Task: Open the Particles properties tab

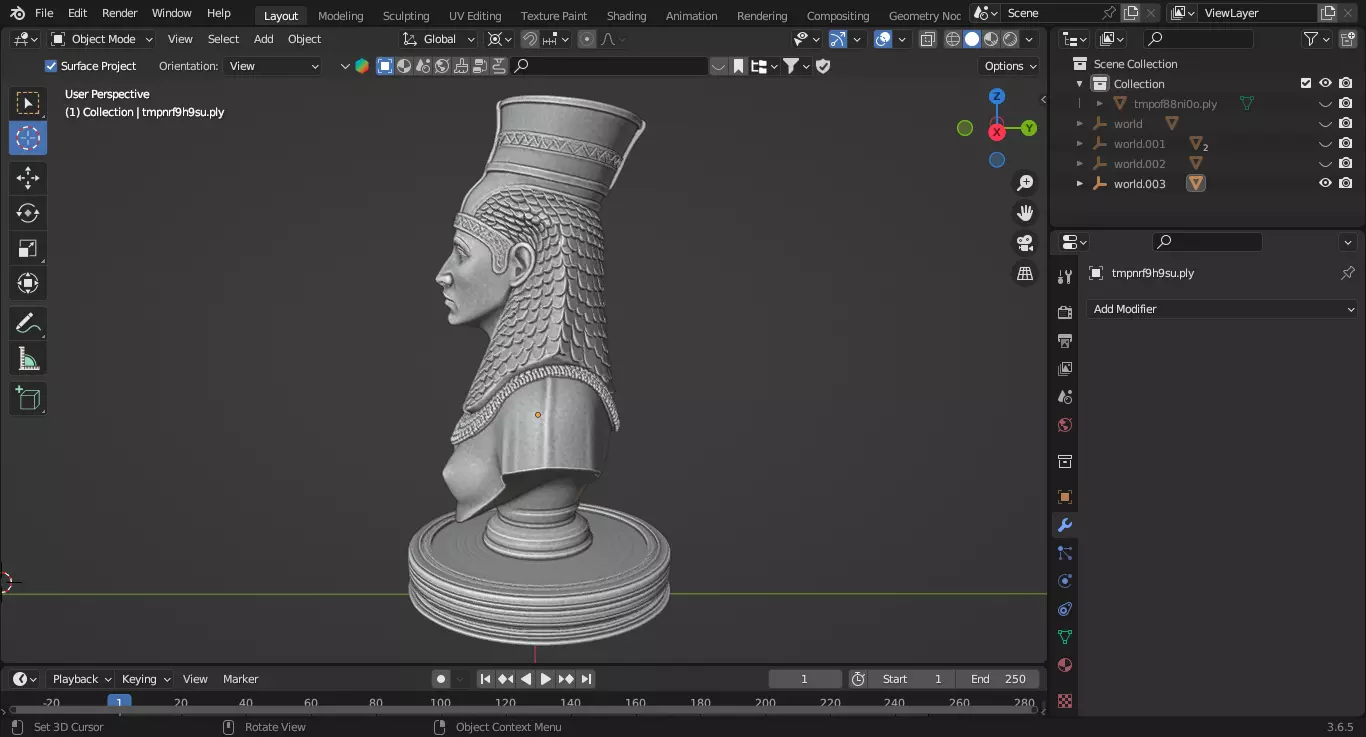Action: (x=1065, y=553)
